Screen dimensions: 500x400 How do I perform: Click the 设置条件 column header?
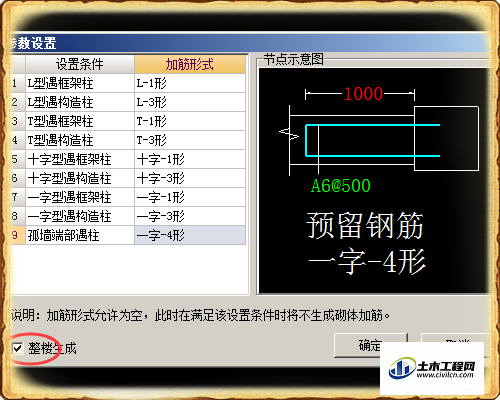point(80,64)
